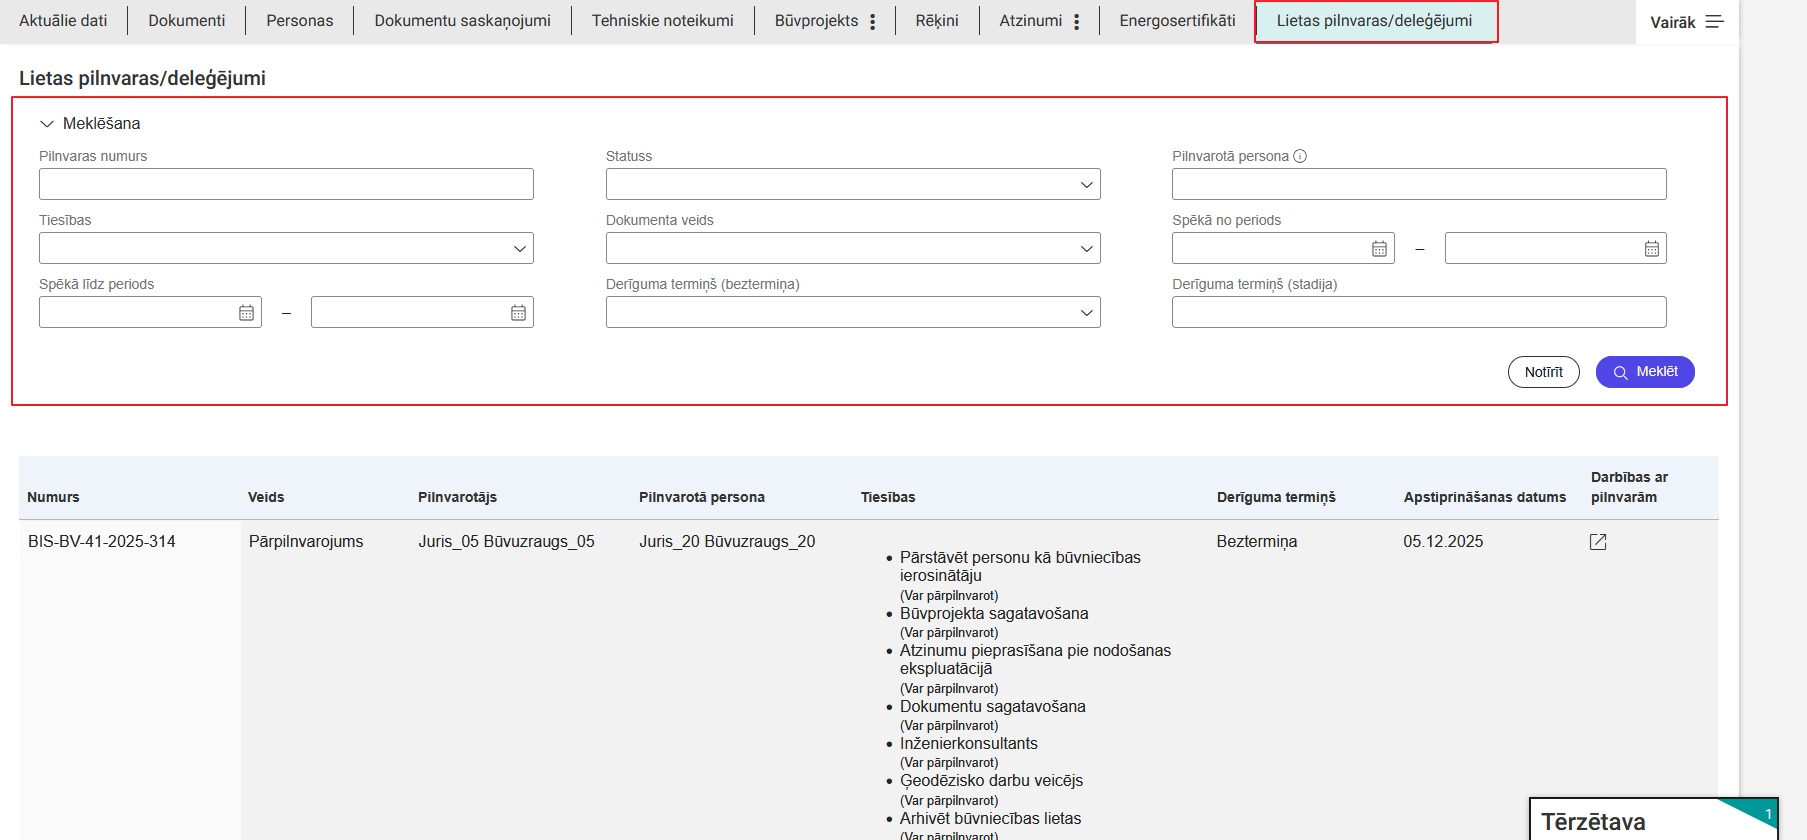Screen dimensions: 1807x840
Task: Click the Notīrīt clear button
Action: pyautogui.click(x=1543, y=372)
